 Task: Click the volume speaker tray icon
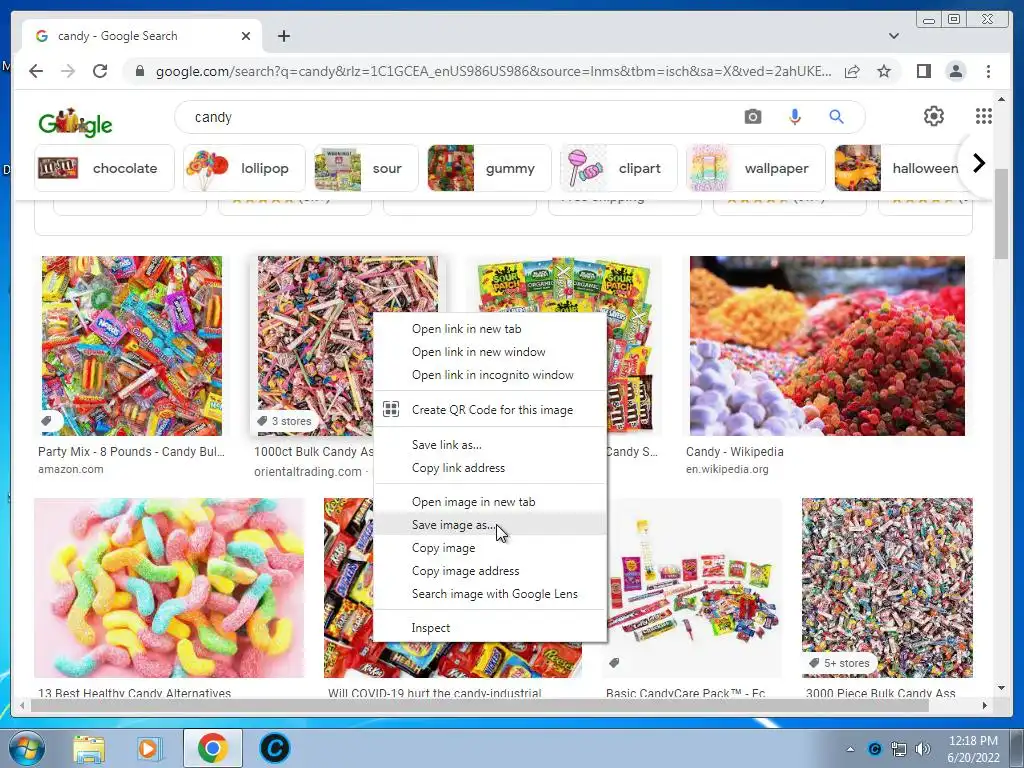tap(922, 749)
